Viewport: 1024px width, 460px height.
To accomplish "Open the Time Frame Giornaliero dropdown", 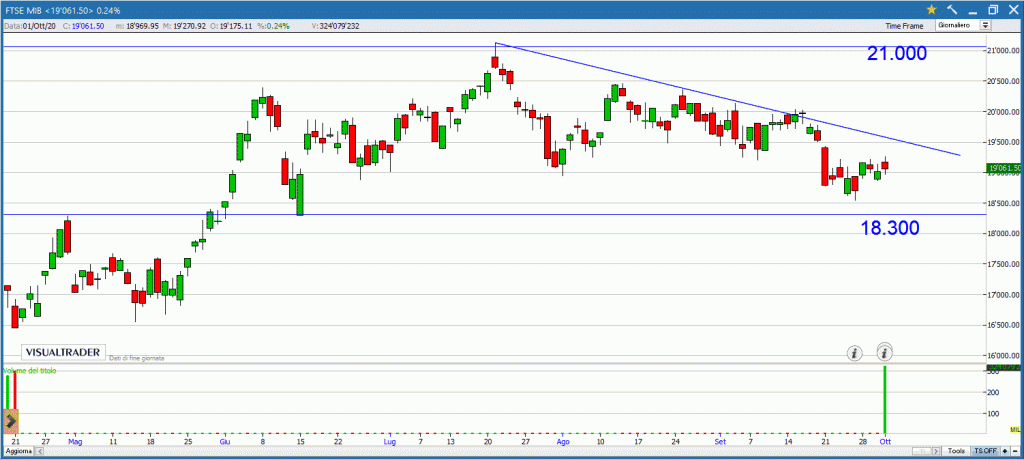I will tap(963, 25).
